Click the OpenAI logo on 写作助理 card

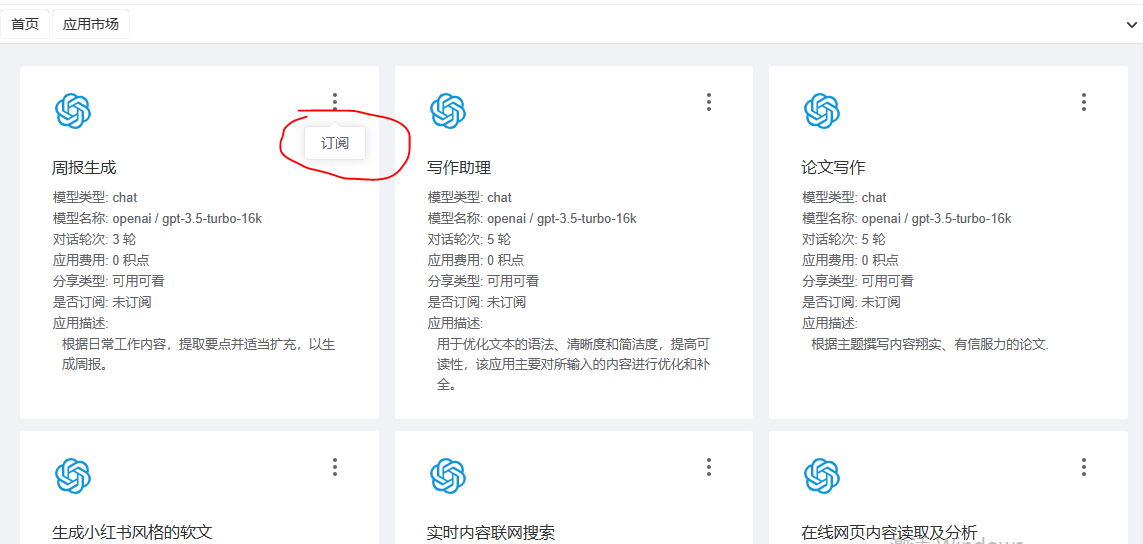447,111
